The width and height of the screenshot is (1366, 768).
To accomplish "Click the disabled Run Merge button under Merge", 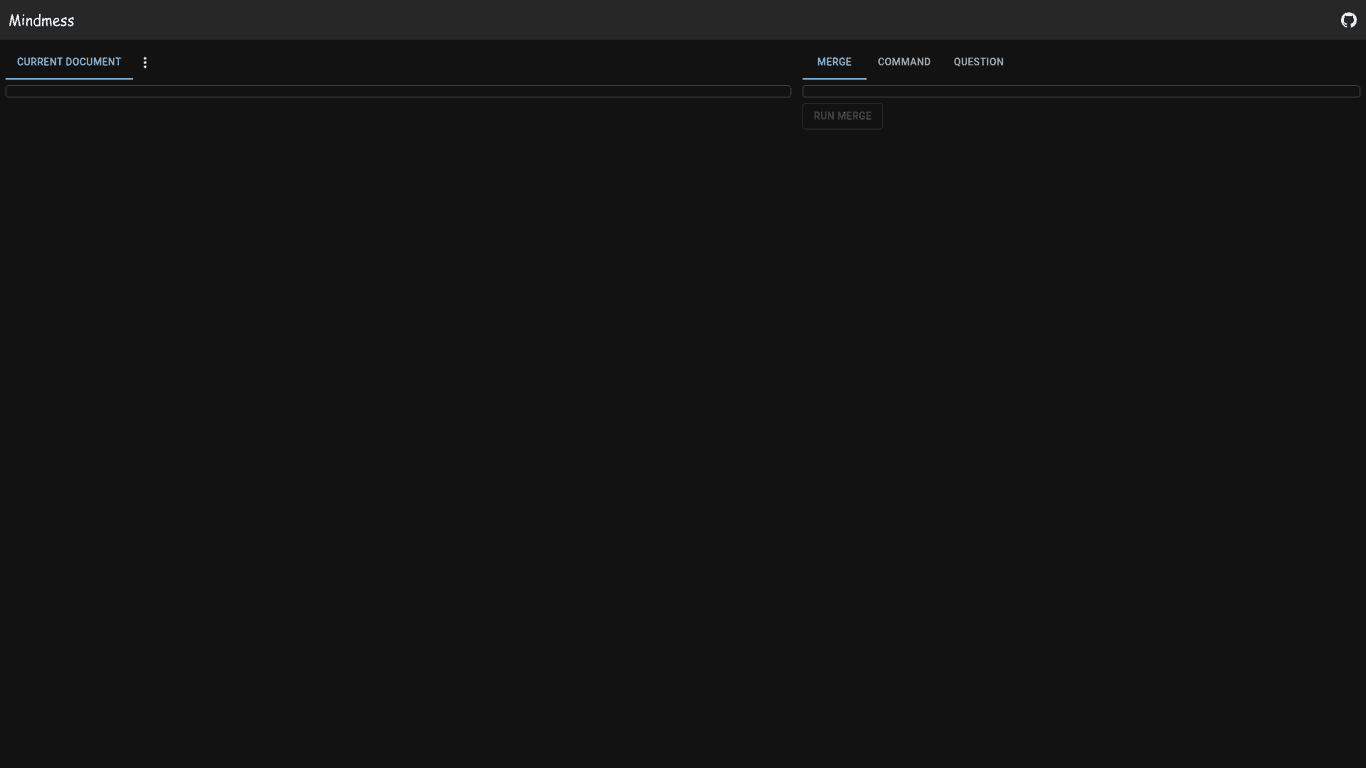I will [842, 116].
